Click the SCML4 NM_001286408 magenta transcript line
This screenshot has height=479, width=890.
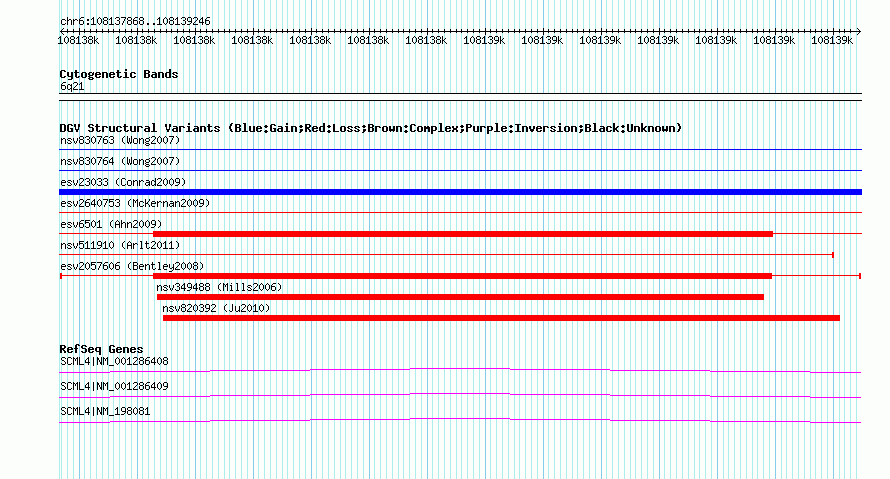click(460, 371)
